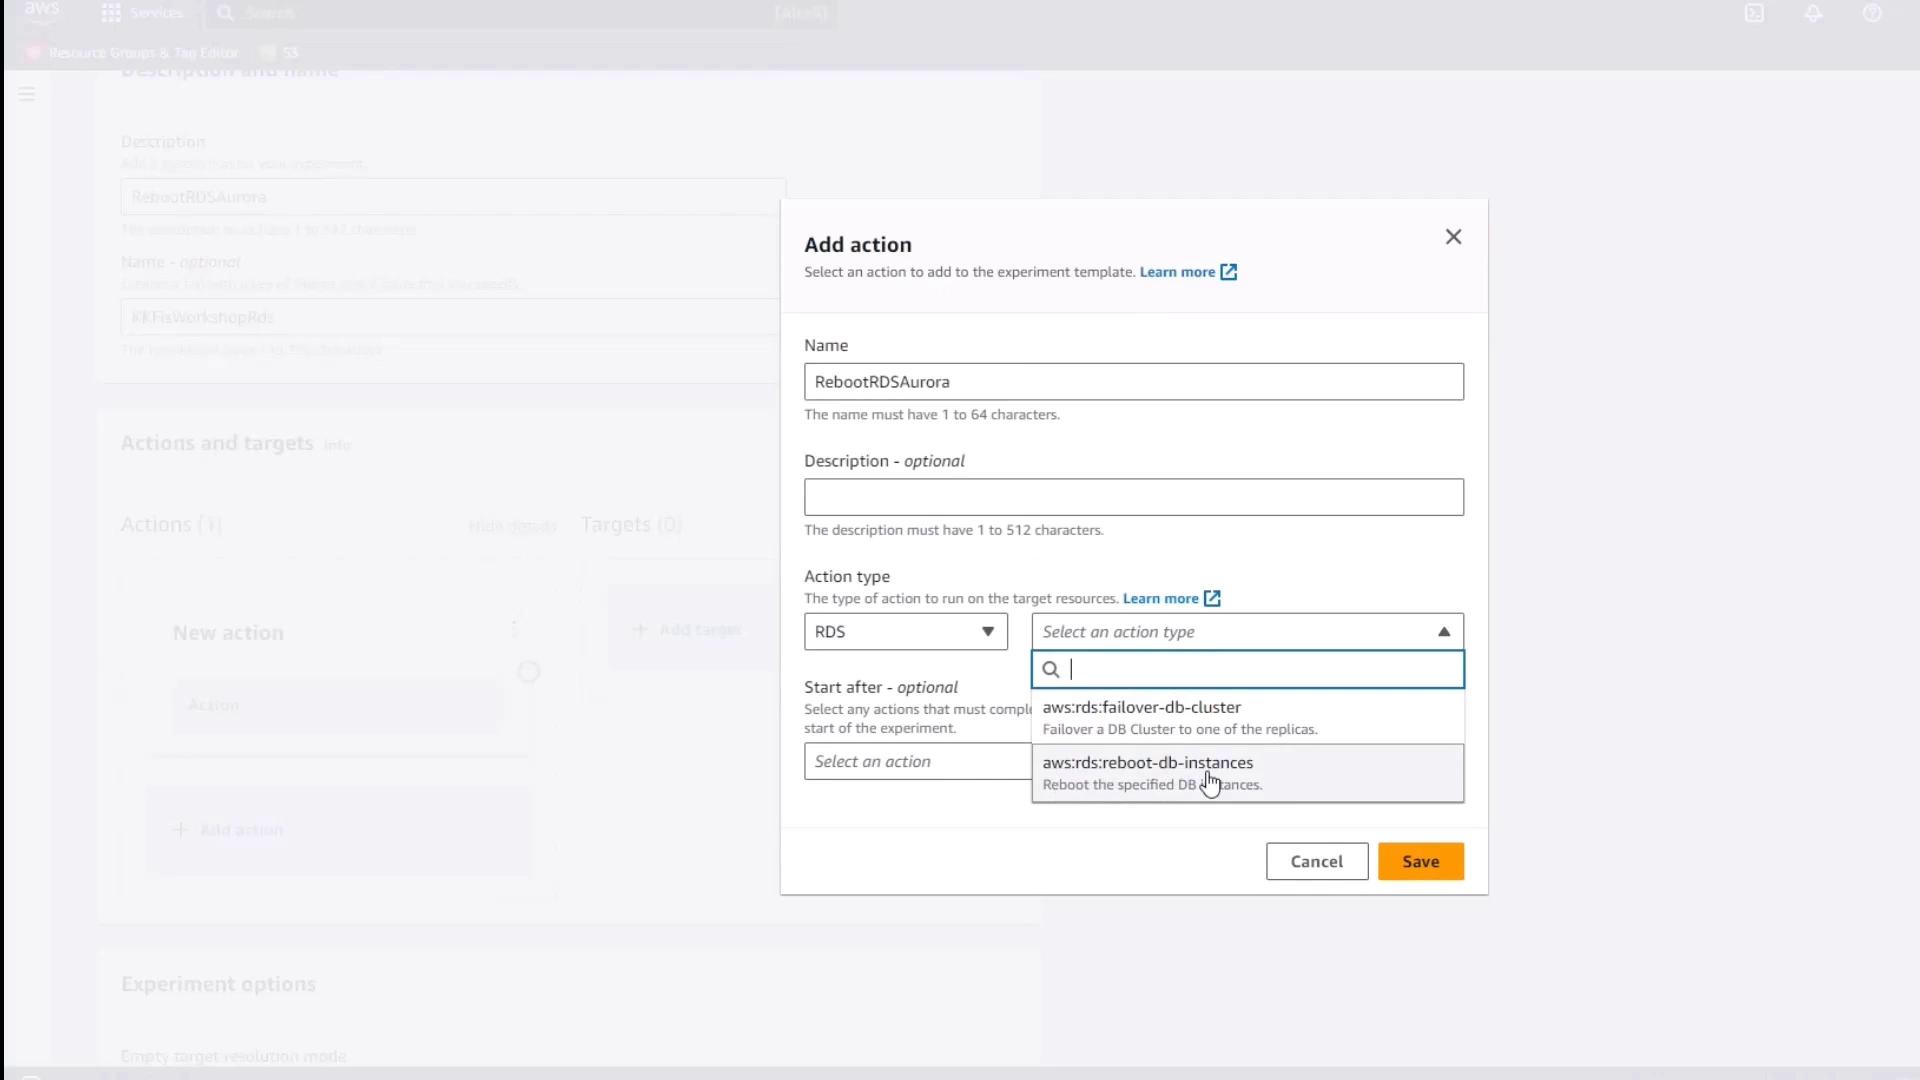This screenshot has width=1920, height=1080.
Task: Click the external link icon beside top Learn more
Action: coord(1229,272)
